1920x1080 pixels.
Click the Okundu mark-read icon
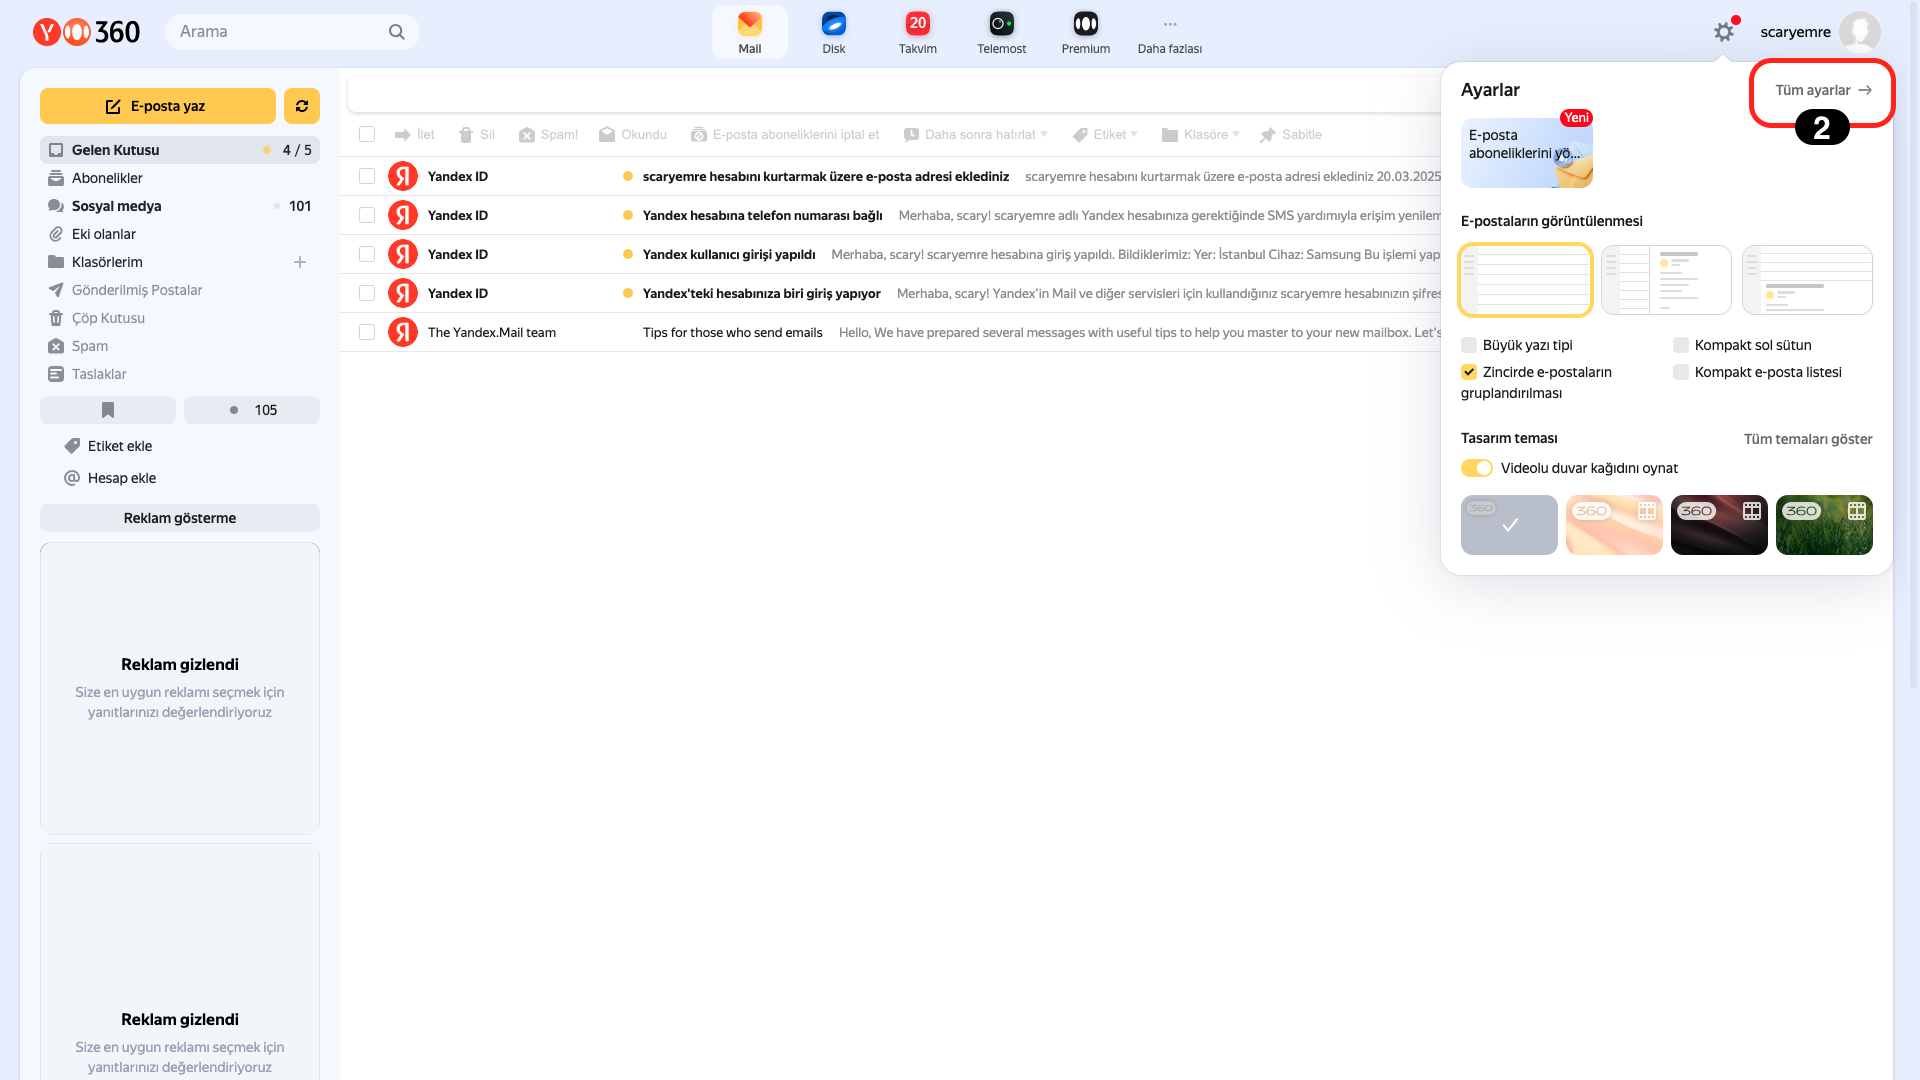(x=607, y=135)
